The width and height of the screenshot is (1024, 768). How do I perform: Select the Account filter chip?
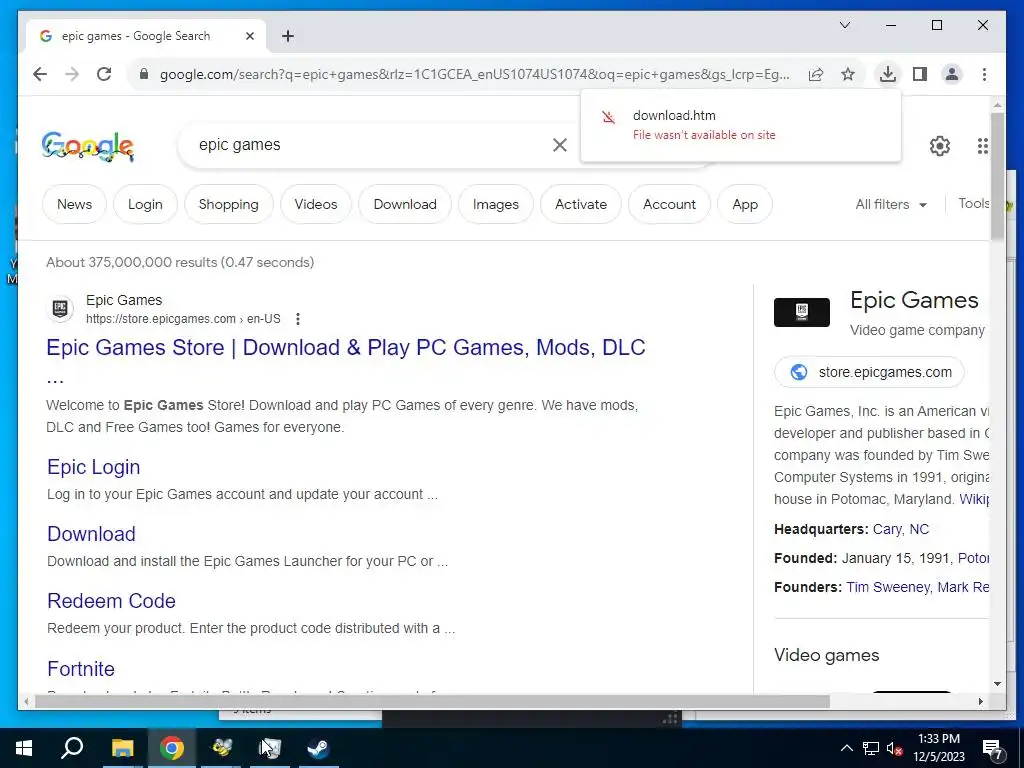click(x=669, y=204)
